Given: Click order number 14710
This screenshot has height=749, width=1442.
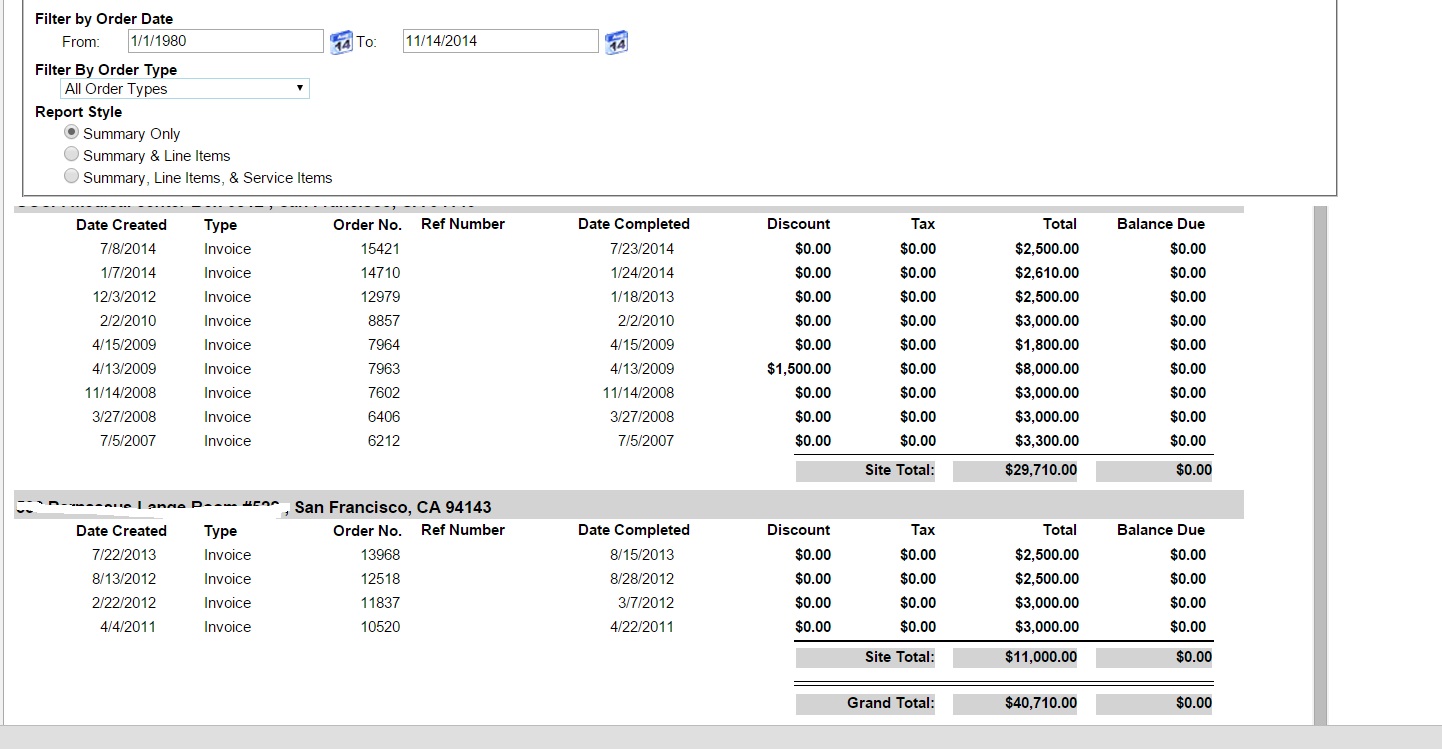Looking at the screenshot, I should click(380, 273).
